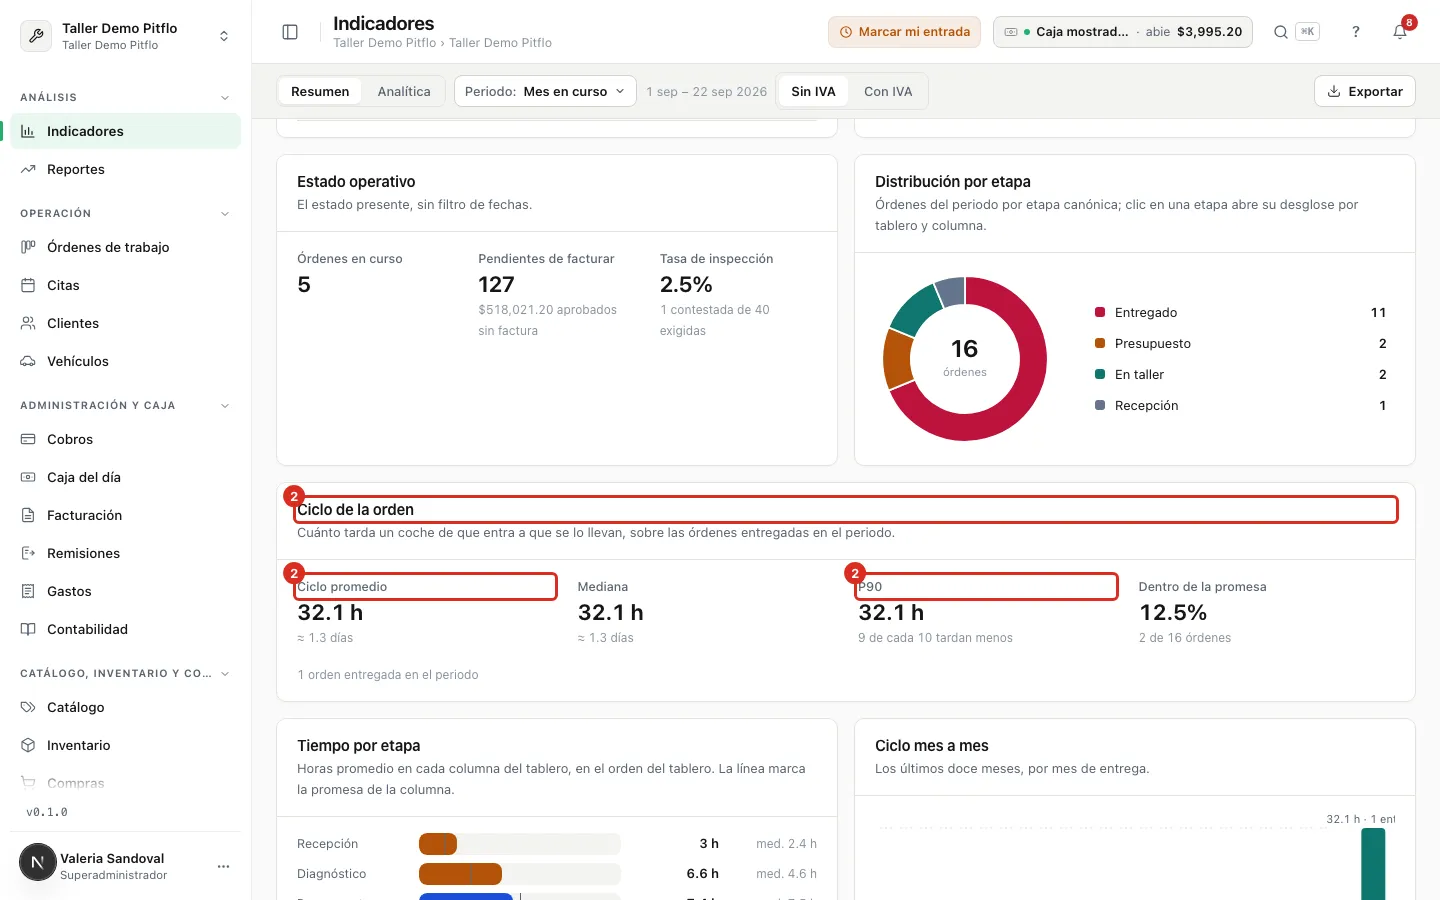This screenshot has height=900, width=1440.
Task: Click the Reportes trend icon
Action: coord(28,169)
